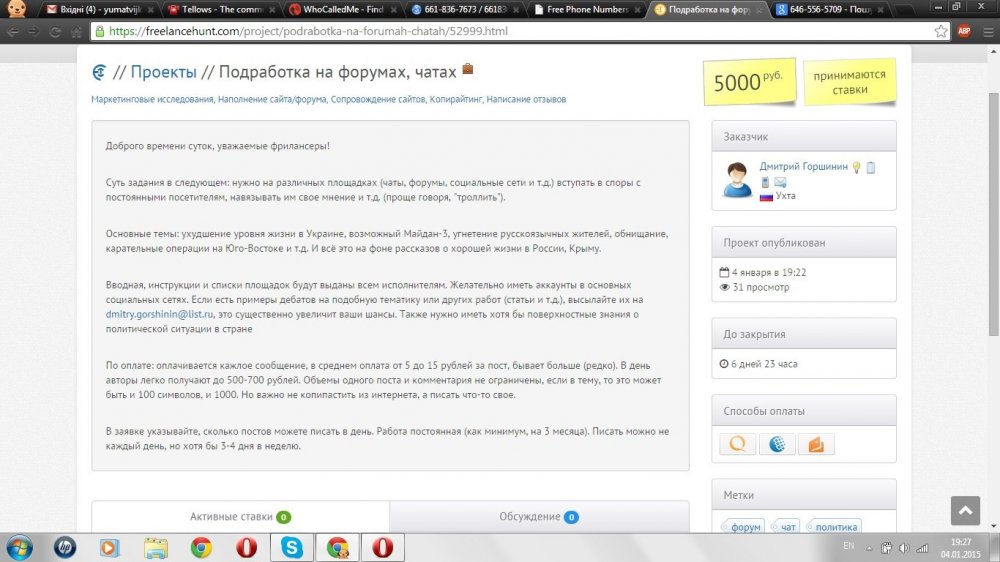Open the Обсуждение tab
1000x562 pixels.
pos(539,517)
